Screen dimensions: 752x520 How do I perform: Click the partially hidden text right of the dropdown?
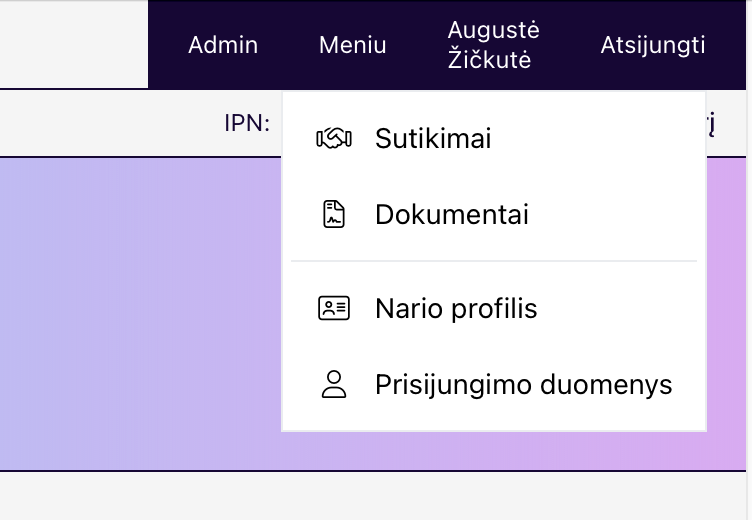(x=712, y=123)
